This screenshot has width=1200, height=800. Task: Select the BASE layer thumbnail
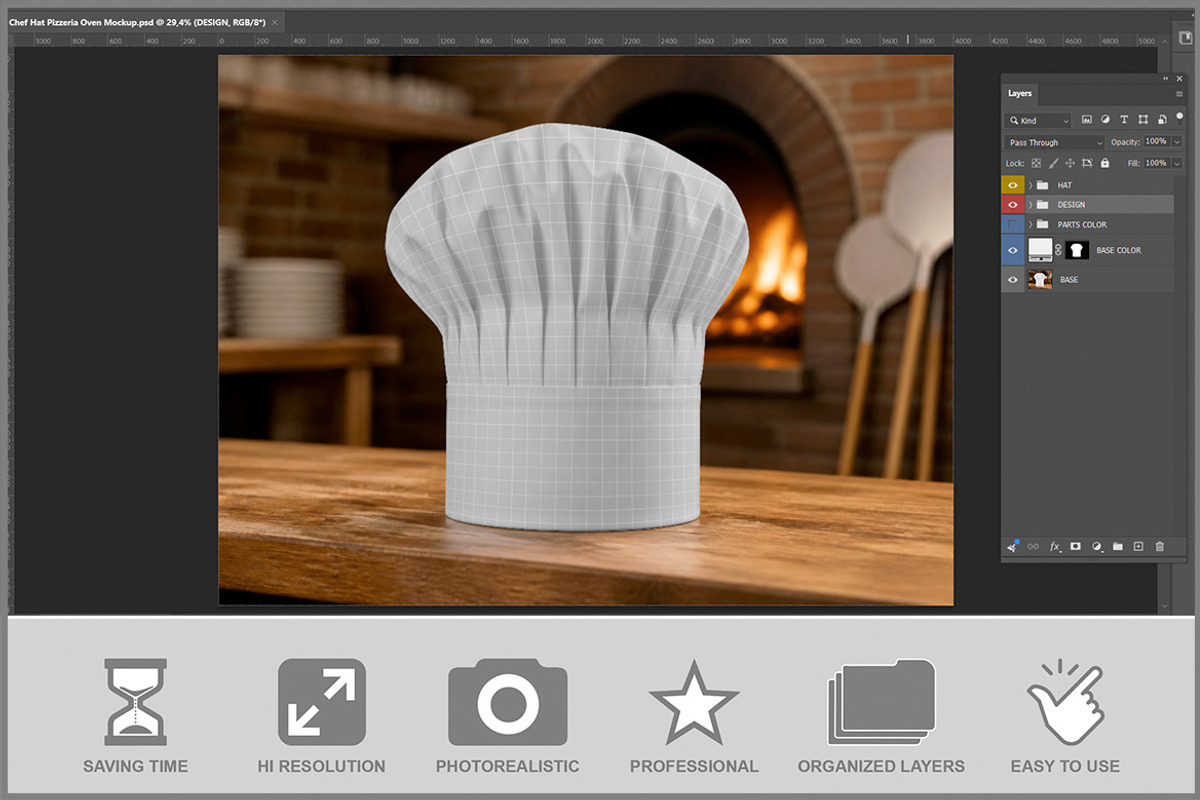(x=1040, y=279)
